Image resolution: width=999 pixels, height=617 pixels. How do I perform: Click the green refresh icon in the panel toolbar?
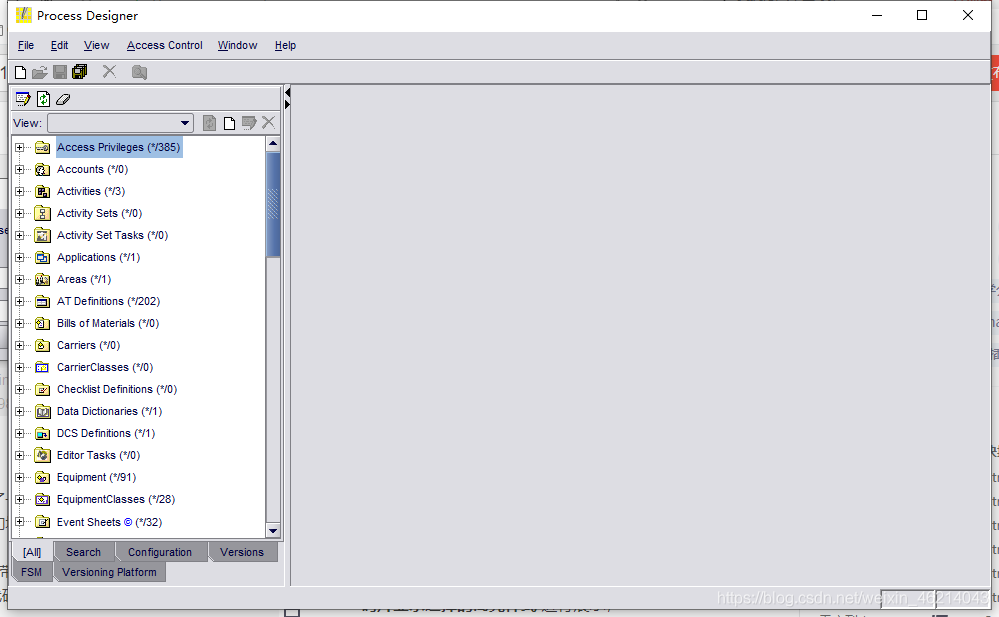pos(44,99)
